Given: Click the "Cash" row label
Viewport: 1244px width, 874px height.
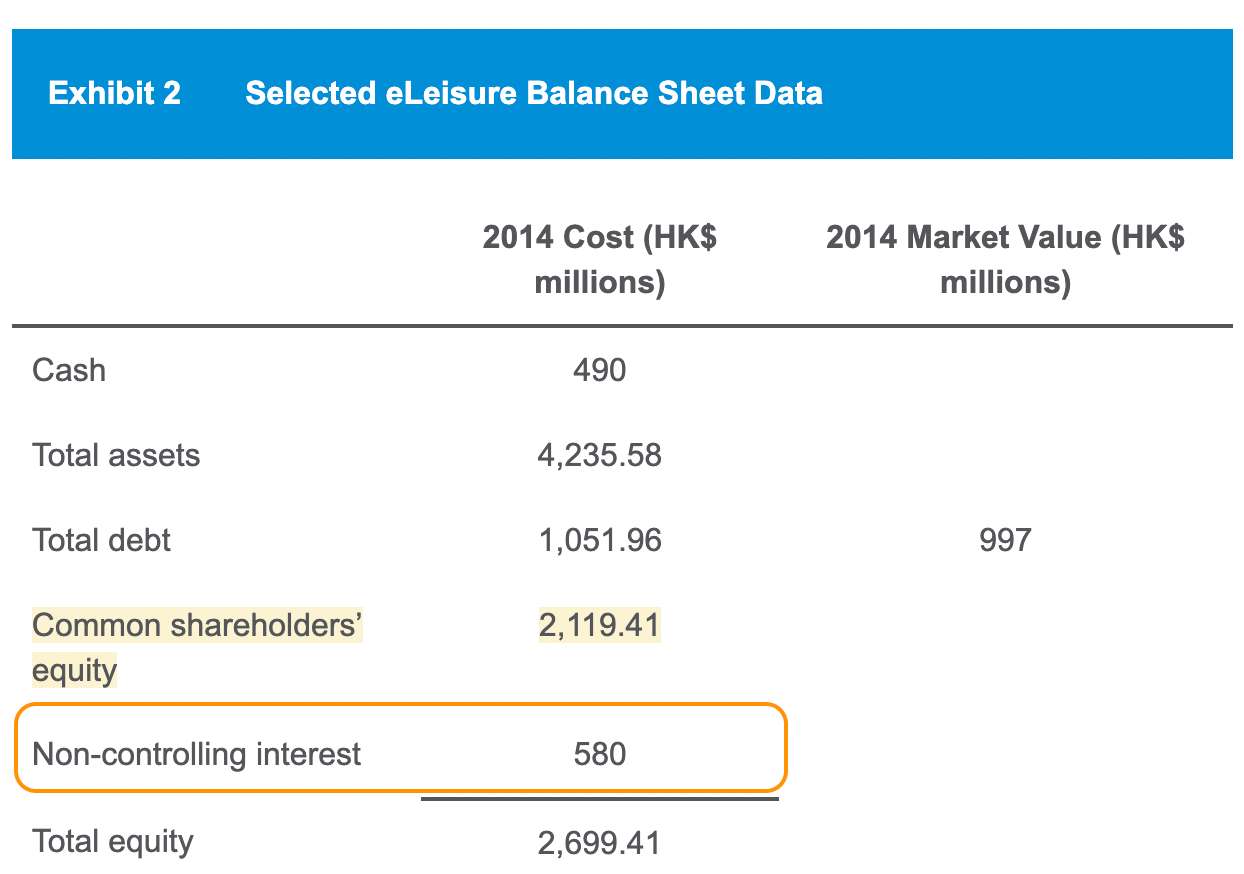Looking at the screenshot, I should 69,370.
